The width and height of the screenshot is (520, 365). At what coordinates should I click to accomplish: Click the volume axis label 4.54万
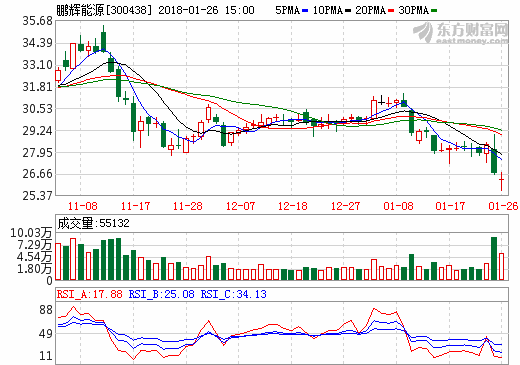pyautogui.click(x=35, y=257)
